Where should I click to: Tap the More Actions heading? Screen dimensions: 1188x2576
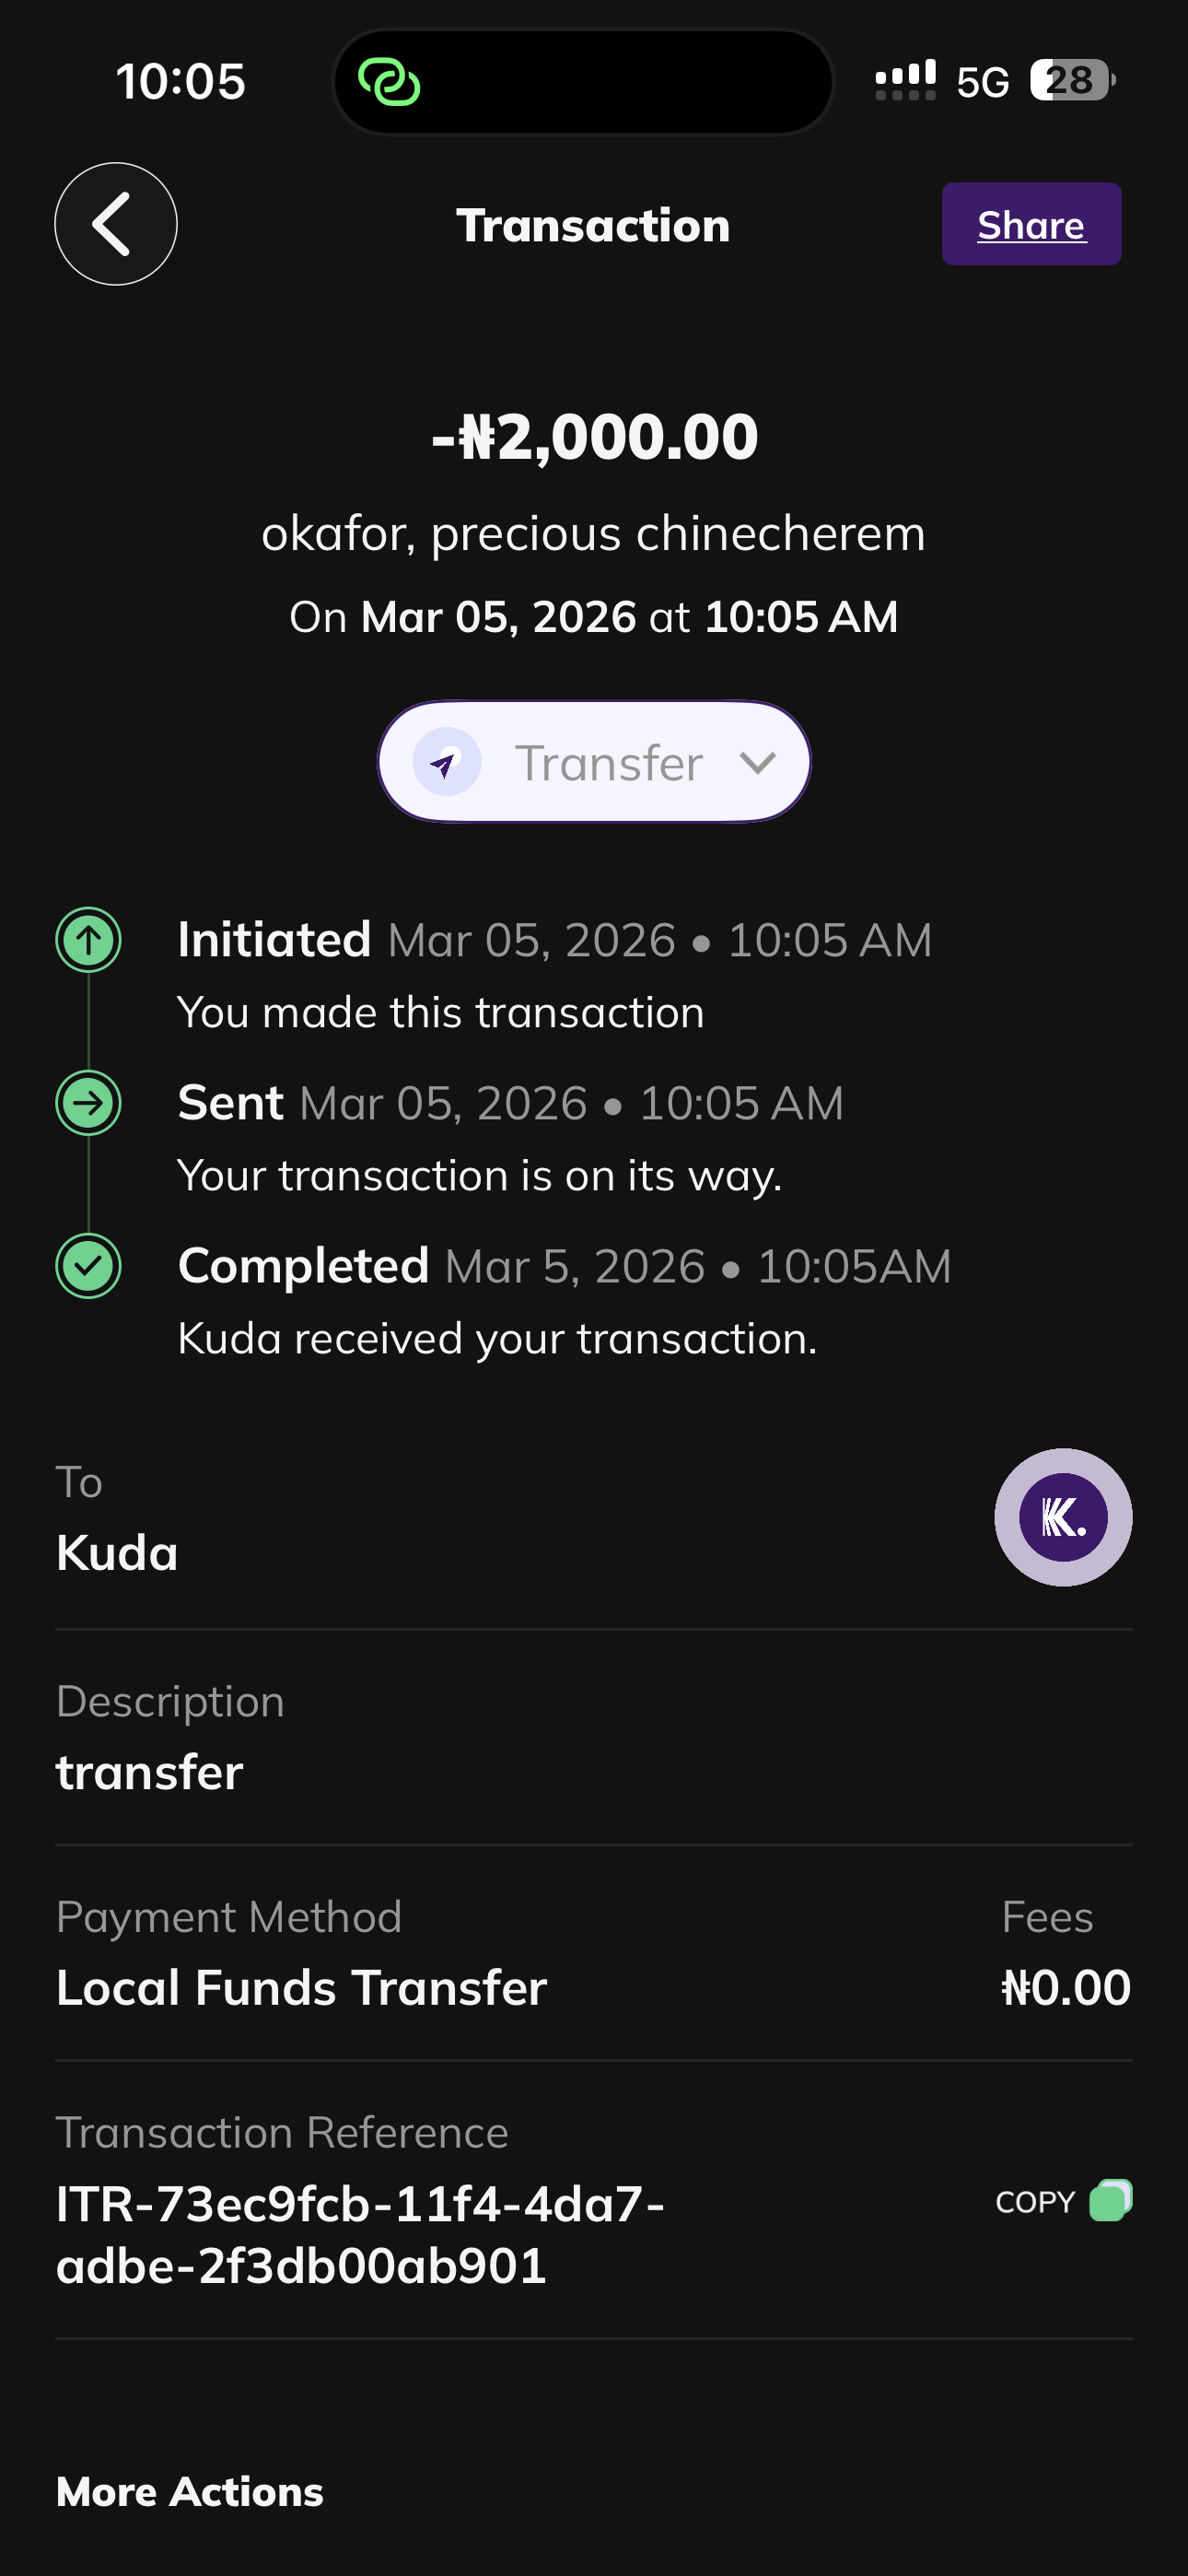(190, 2492)
